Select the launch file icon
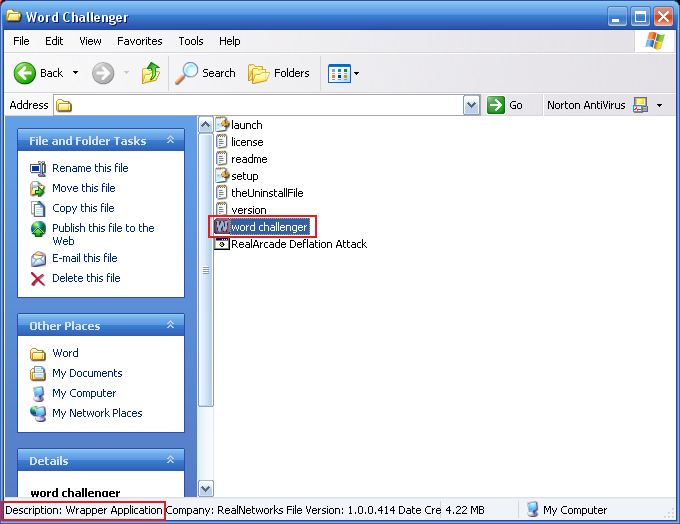Screen dimensions: 680x524 point(222,124)
